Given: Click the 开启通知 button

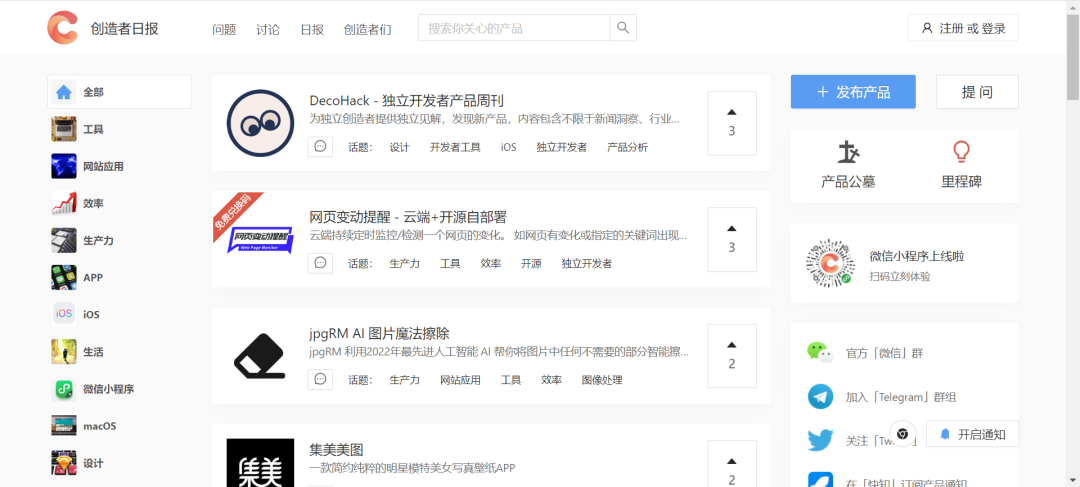Looking at the screenshot, I should pyautogui.click(x=972, y=434).
